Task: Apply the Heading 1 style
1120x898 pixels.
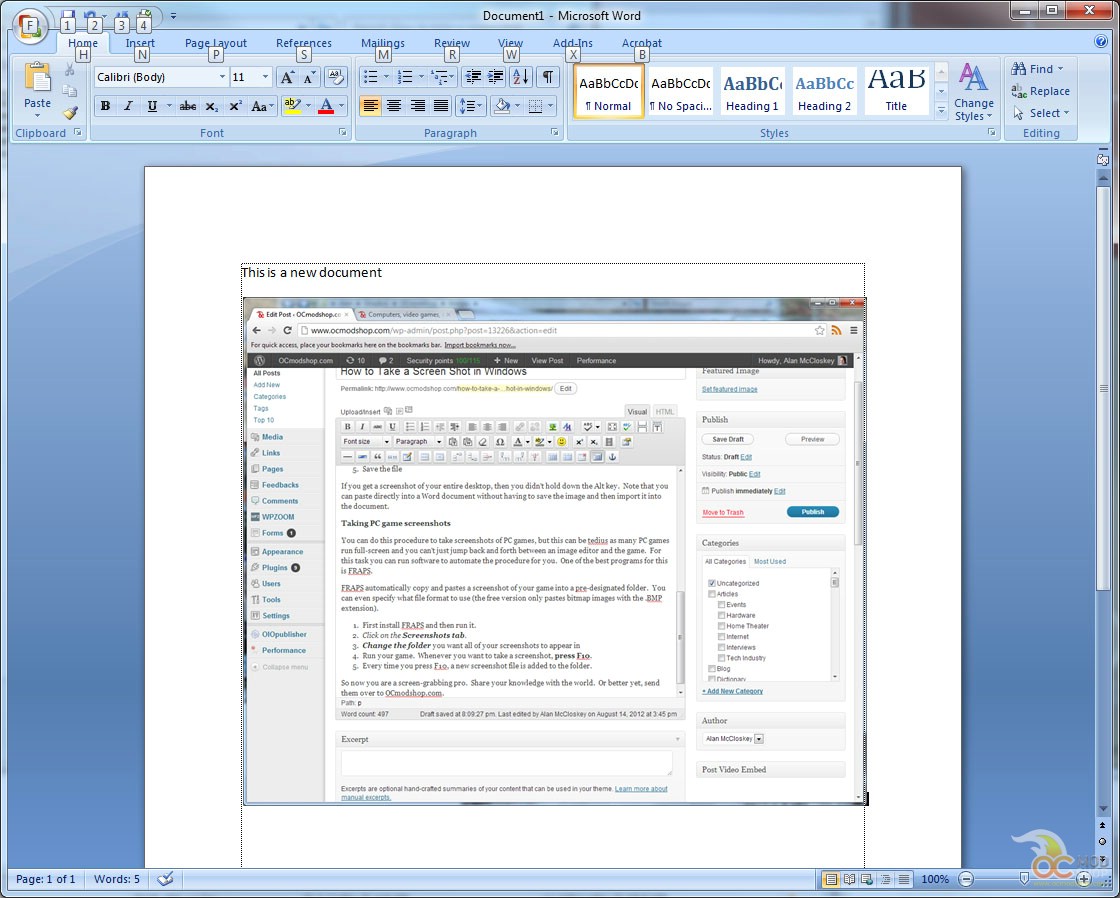Action: 752,91
